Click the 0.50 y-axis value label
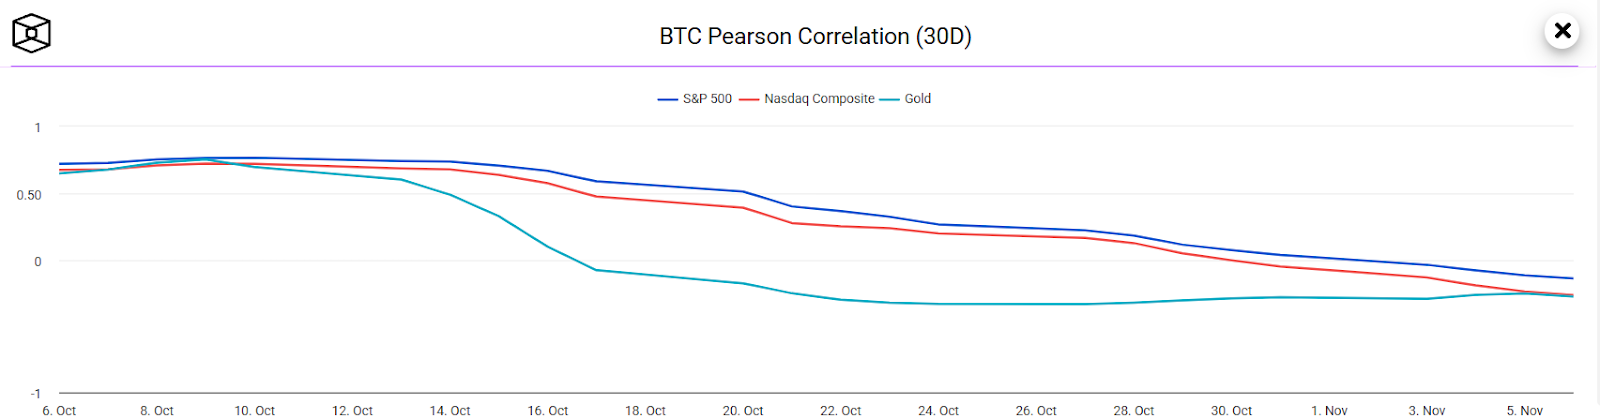Viewport: 1600px width, 419px height. [29, 195]
